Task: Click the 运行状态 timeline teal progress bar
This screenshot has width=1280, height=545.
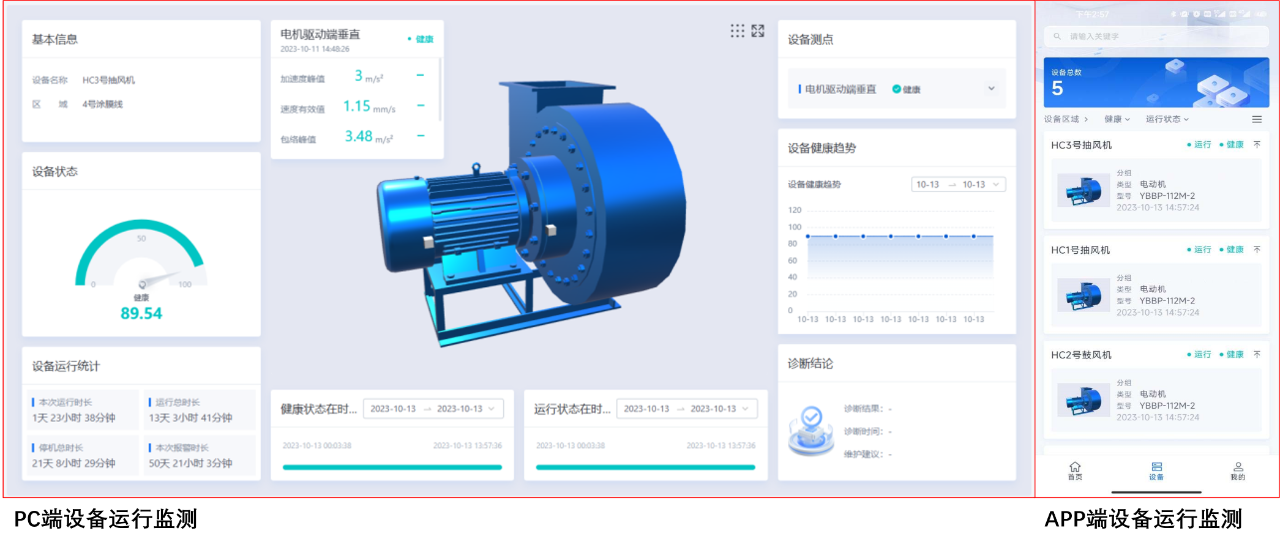Action: point(645,467)
